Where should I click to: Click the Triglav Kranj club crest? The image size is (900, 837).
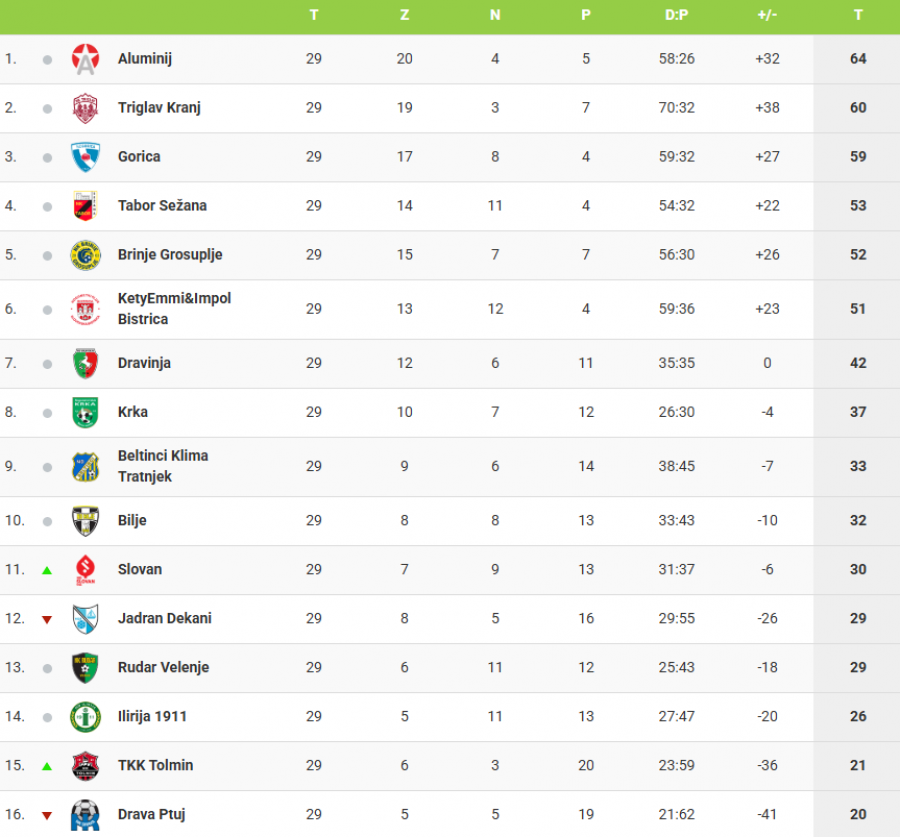86,108
